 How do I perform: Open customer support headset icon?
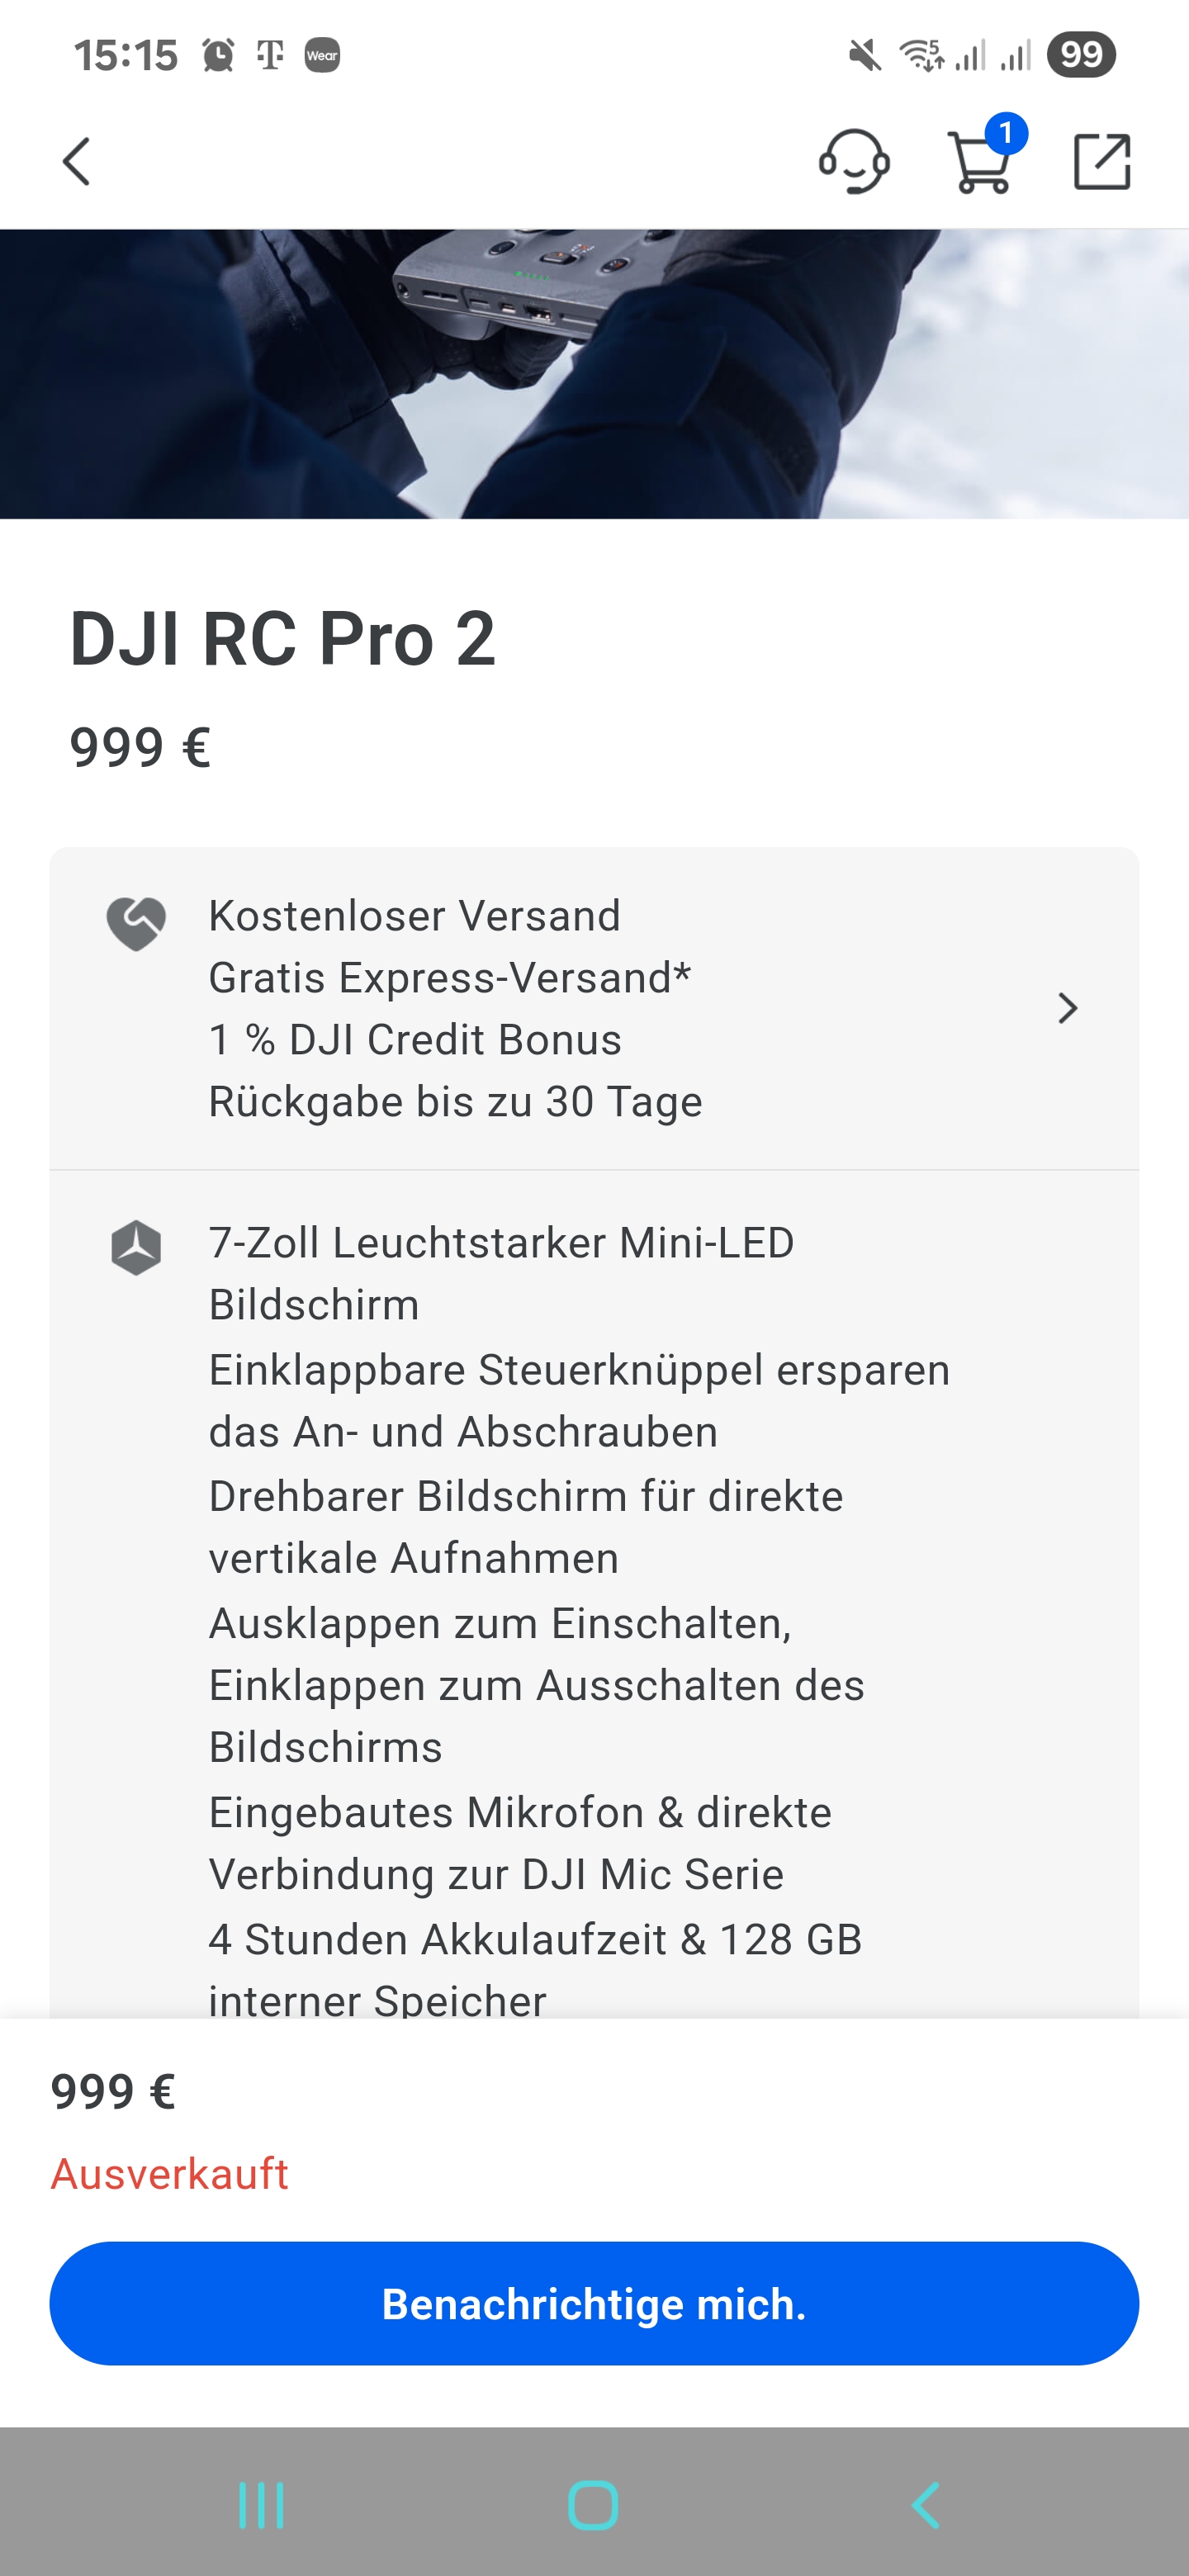tap(854, 161)
